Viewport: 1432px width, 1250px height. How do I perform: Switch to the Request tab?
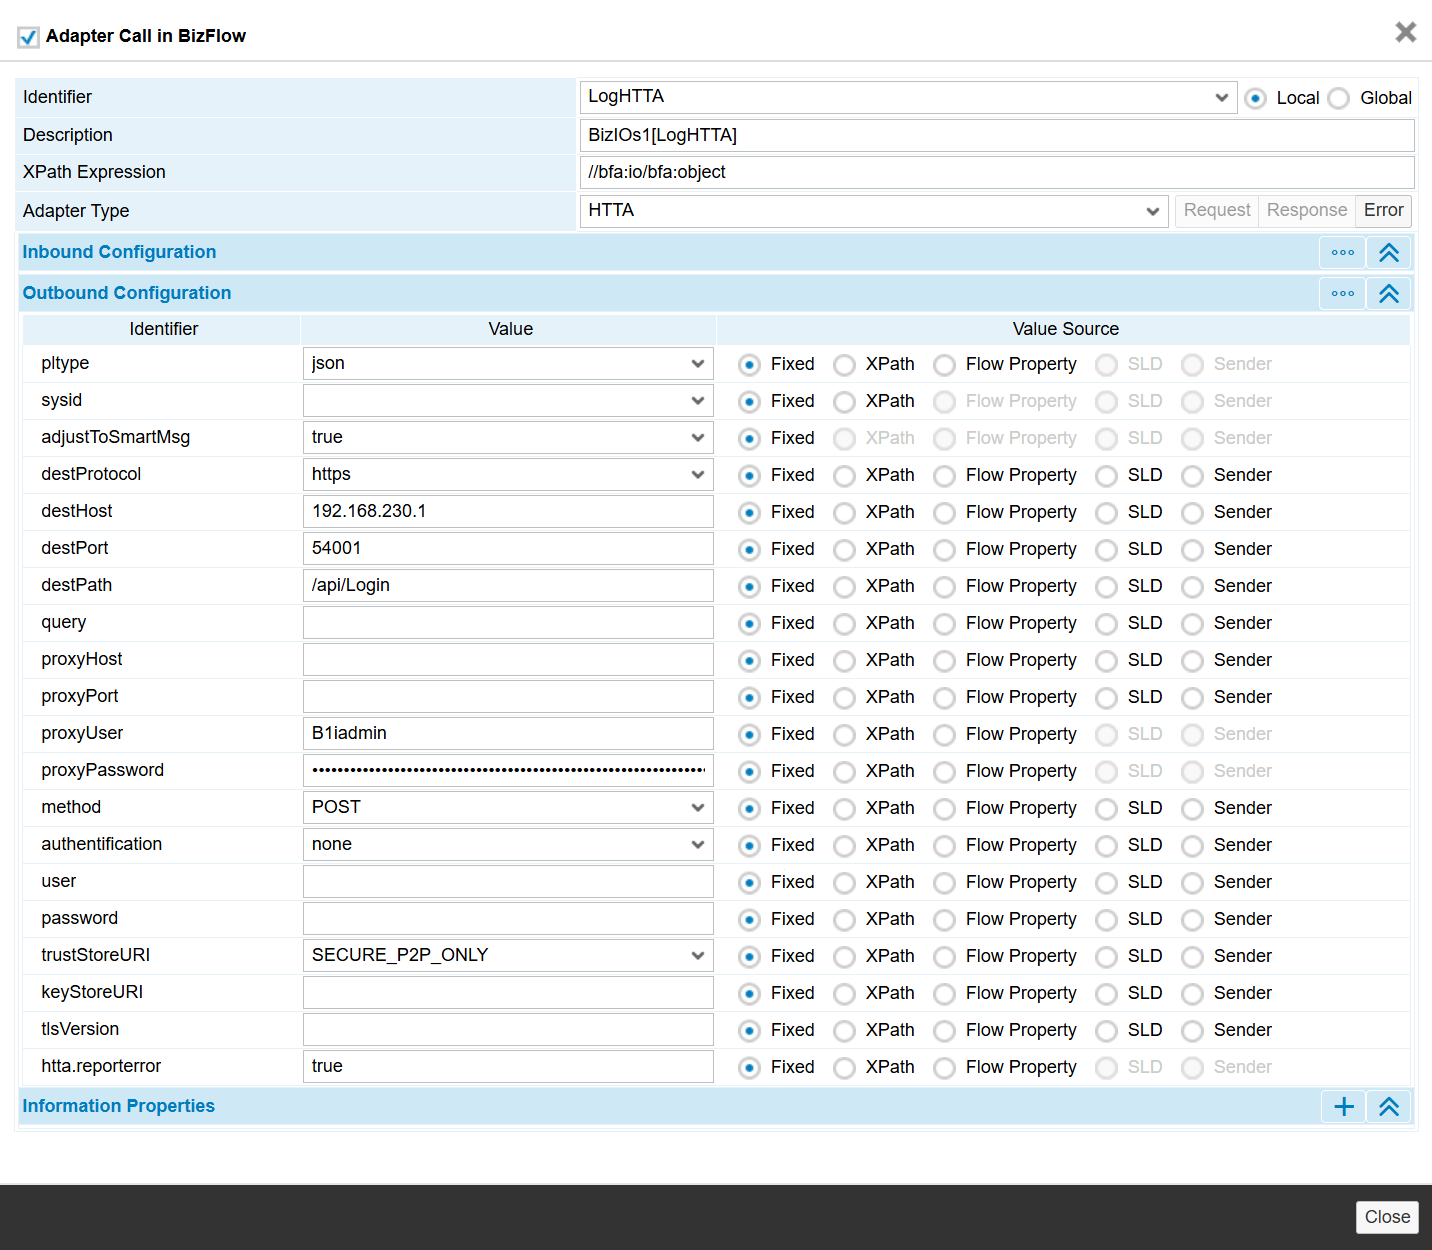click(x=1216, y=210)
